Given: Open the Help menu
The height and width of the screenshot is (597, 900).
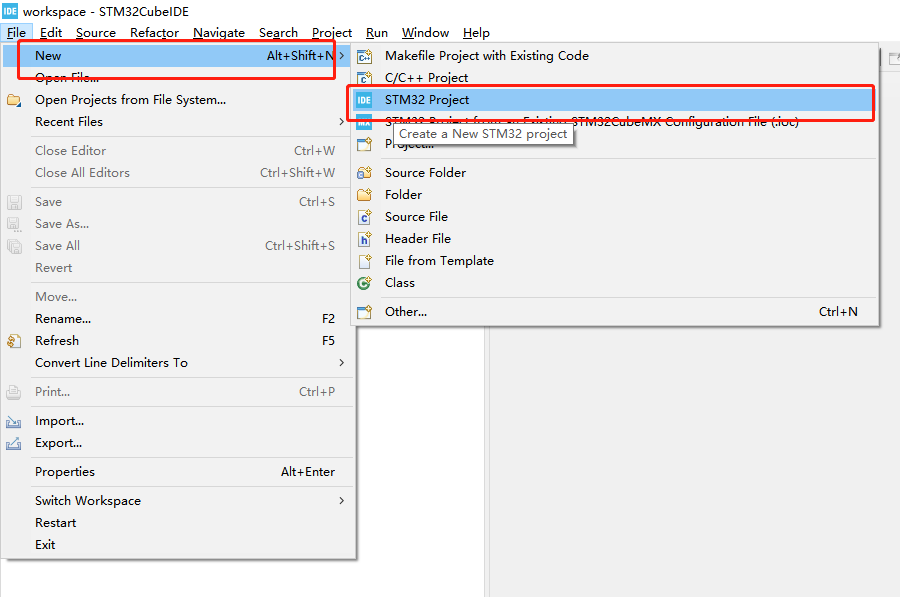Looking at the screenshot, I should 476,33.
